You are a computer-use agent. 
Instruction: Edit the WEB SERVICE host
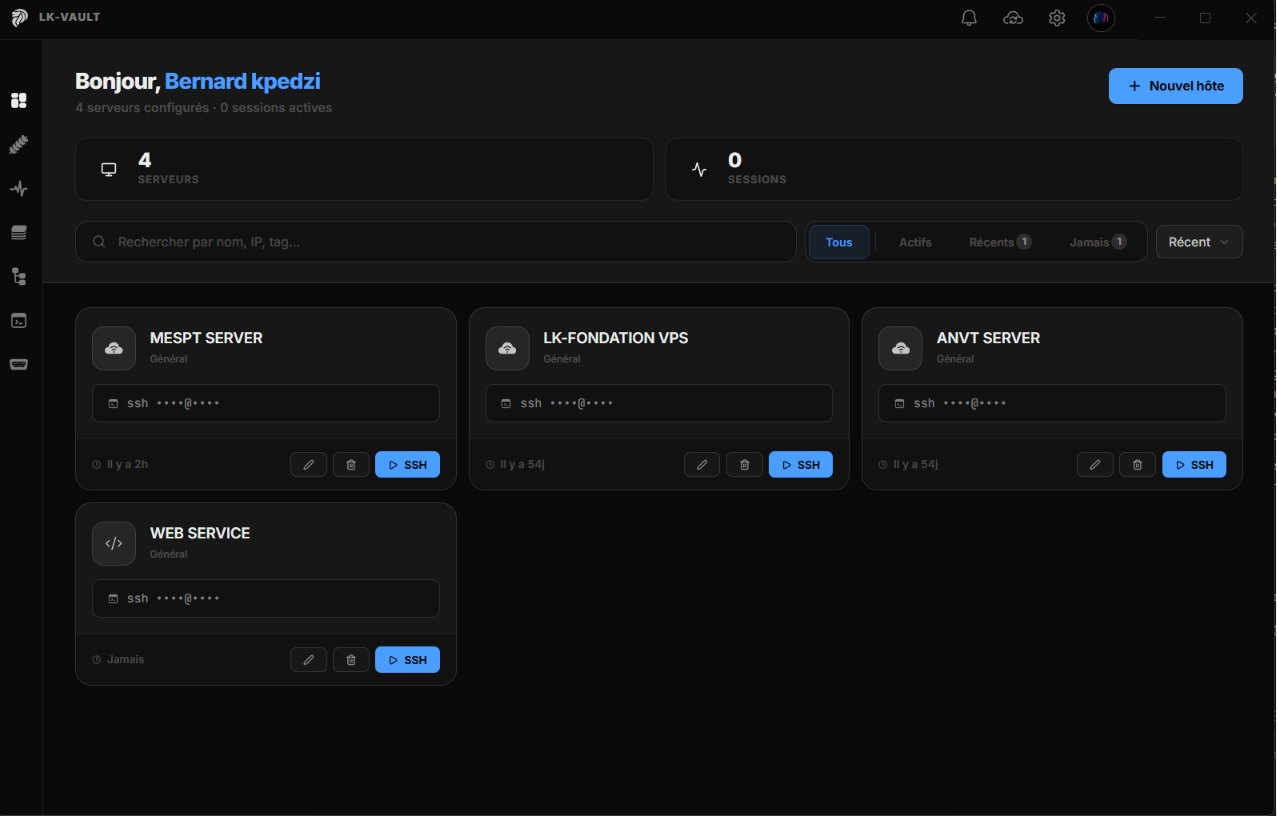309,660
